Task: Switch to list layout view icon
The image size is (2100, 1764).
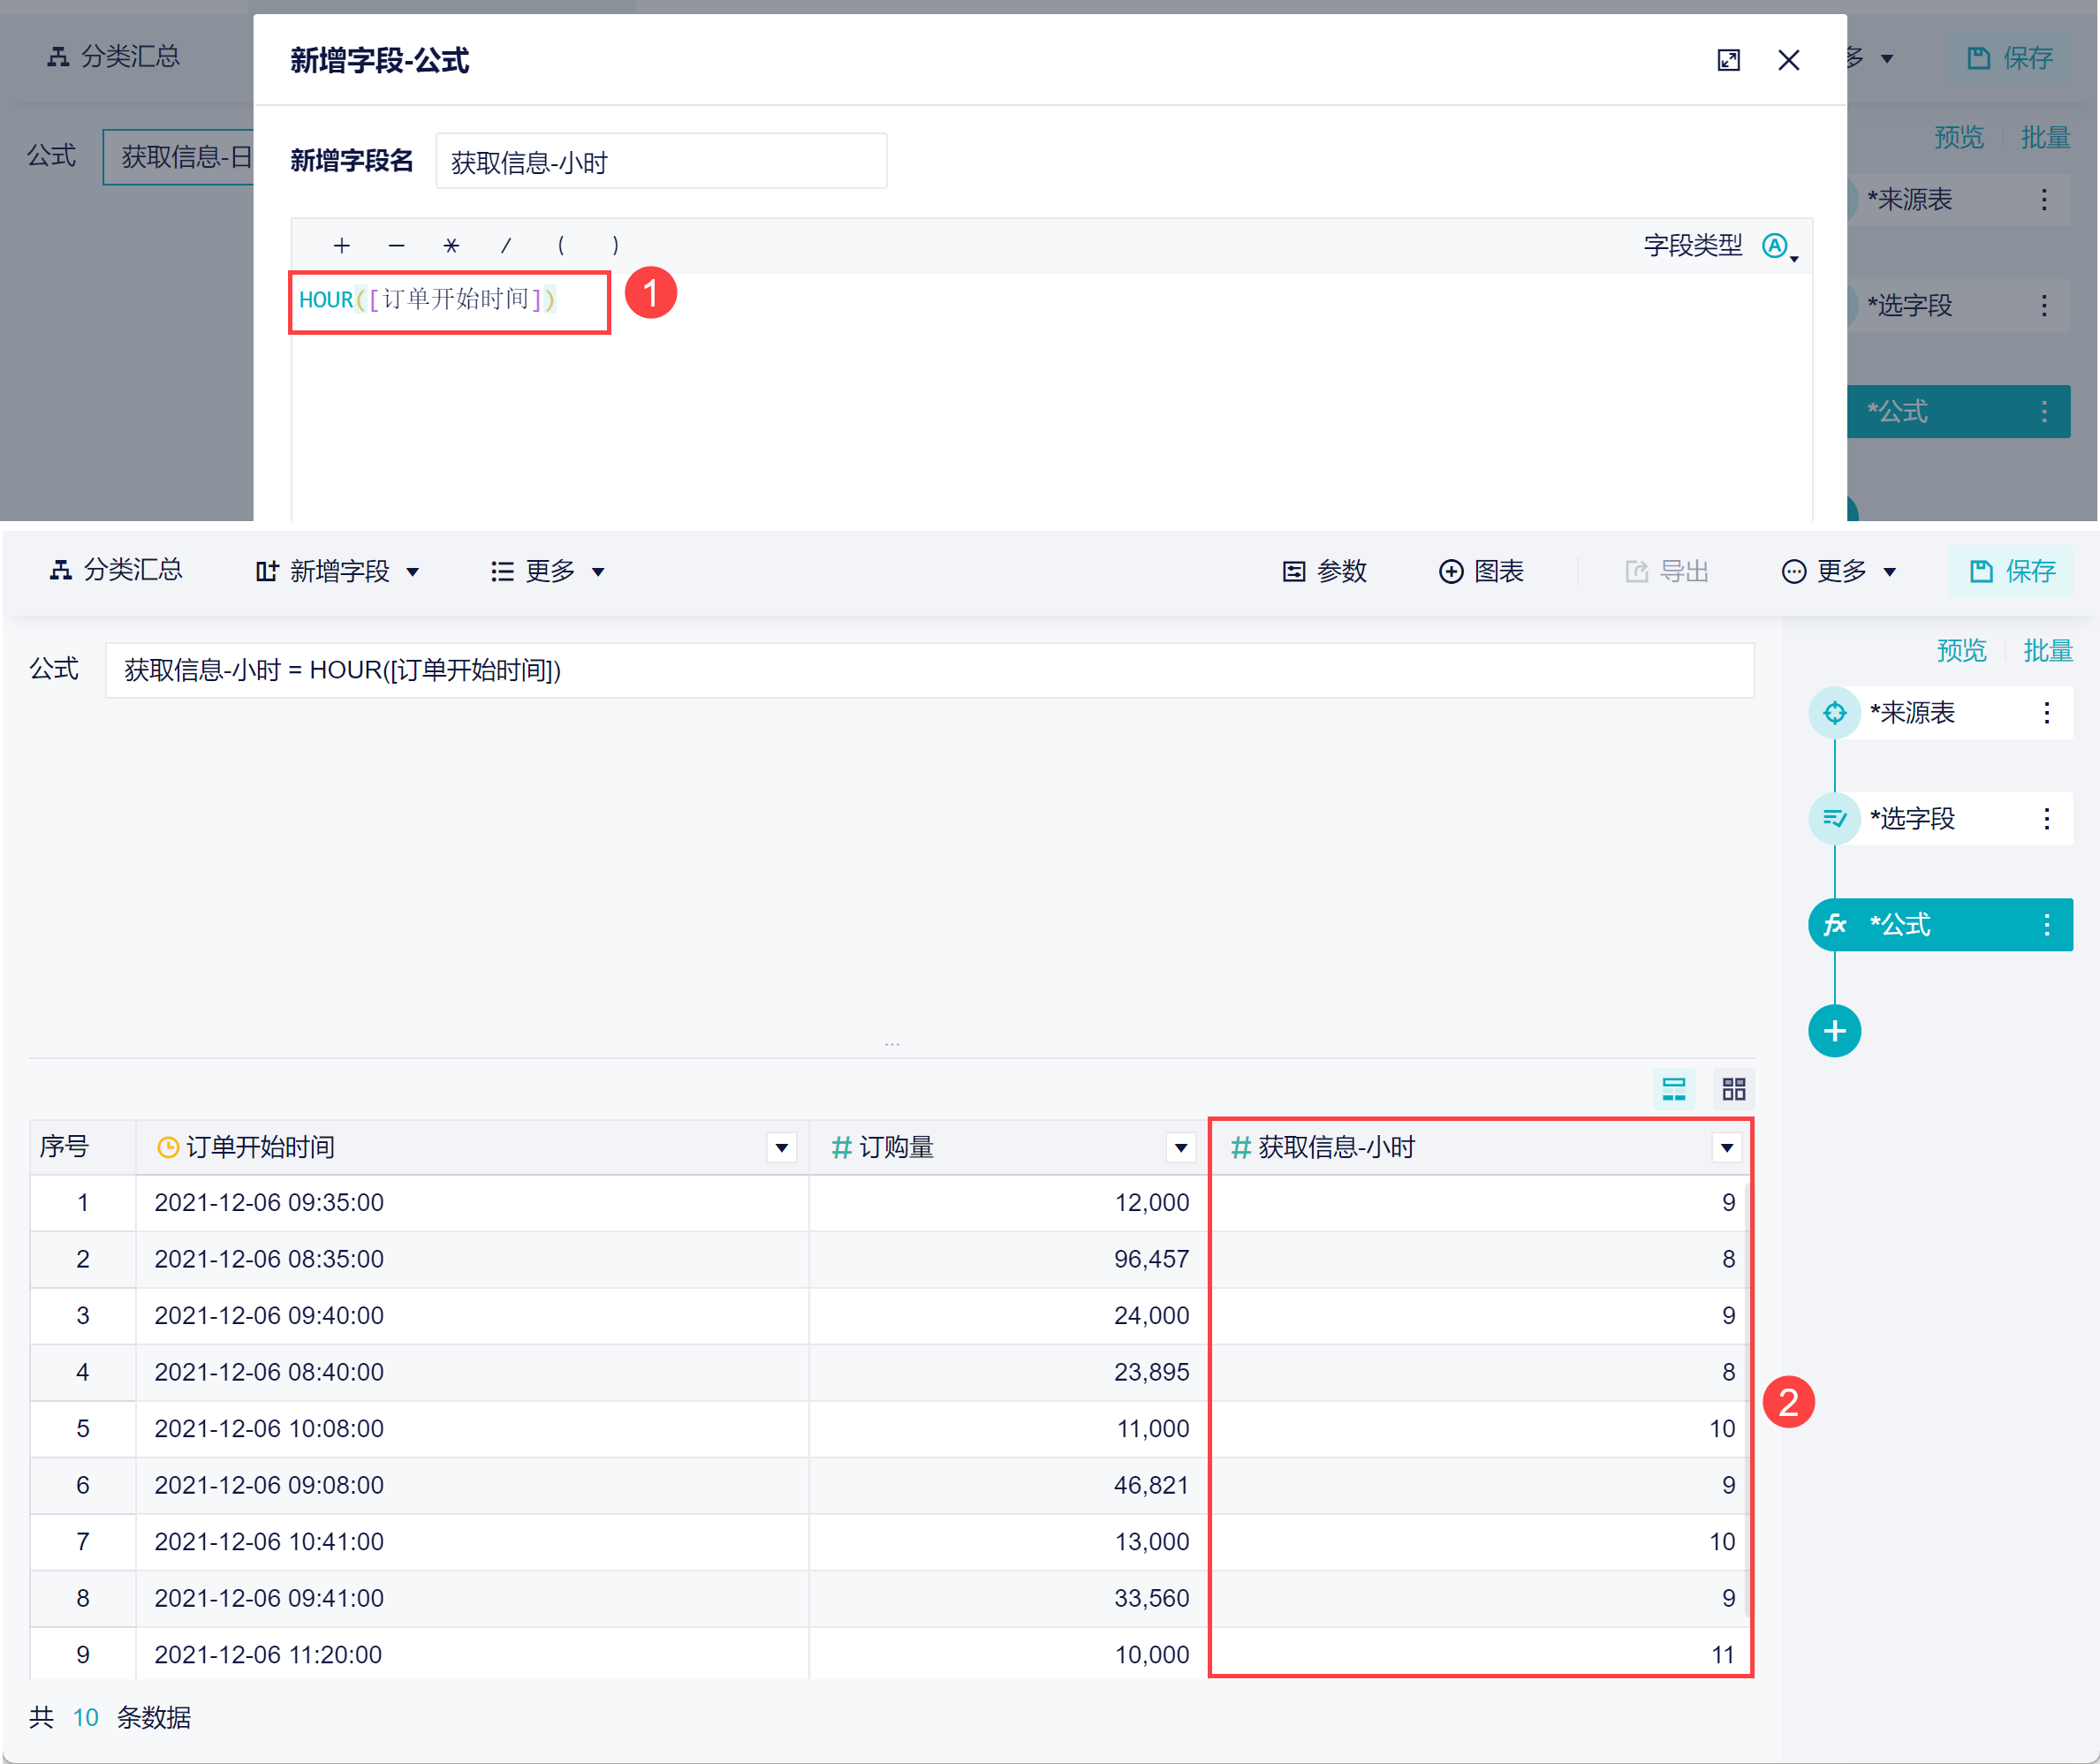Action: coord(1673,1088)
